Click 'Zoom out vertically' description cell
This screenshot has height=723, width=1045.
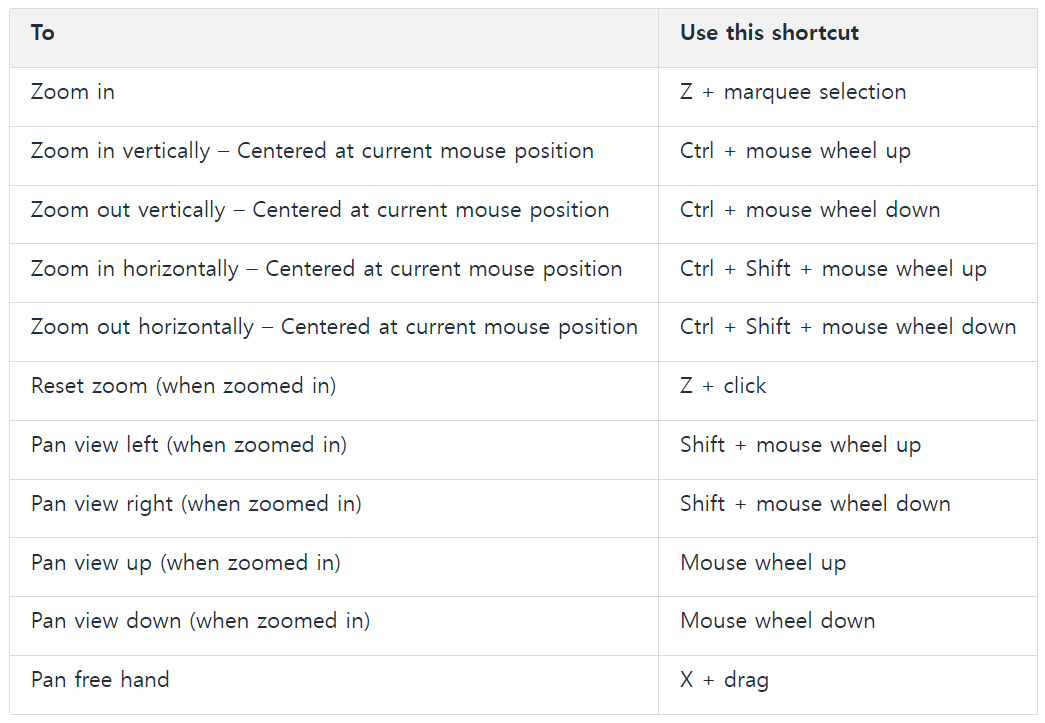coord(320,210)
